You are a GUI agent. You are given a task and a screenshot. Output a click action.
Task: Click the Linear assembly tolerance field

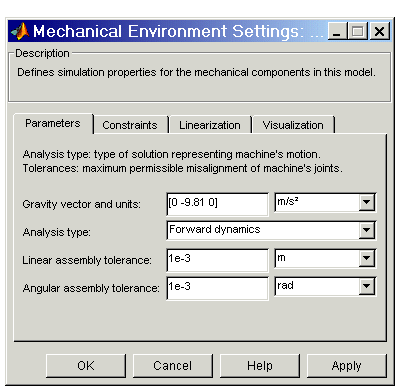(217, 259)
